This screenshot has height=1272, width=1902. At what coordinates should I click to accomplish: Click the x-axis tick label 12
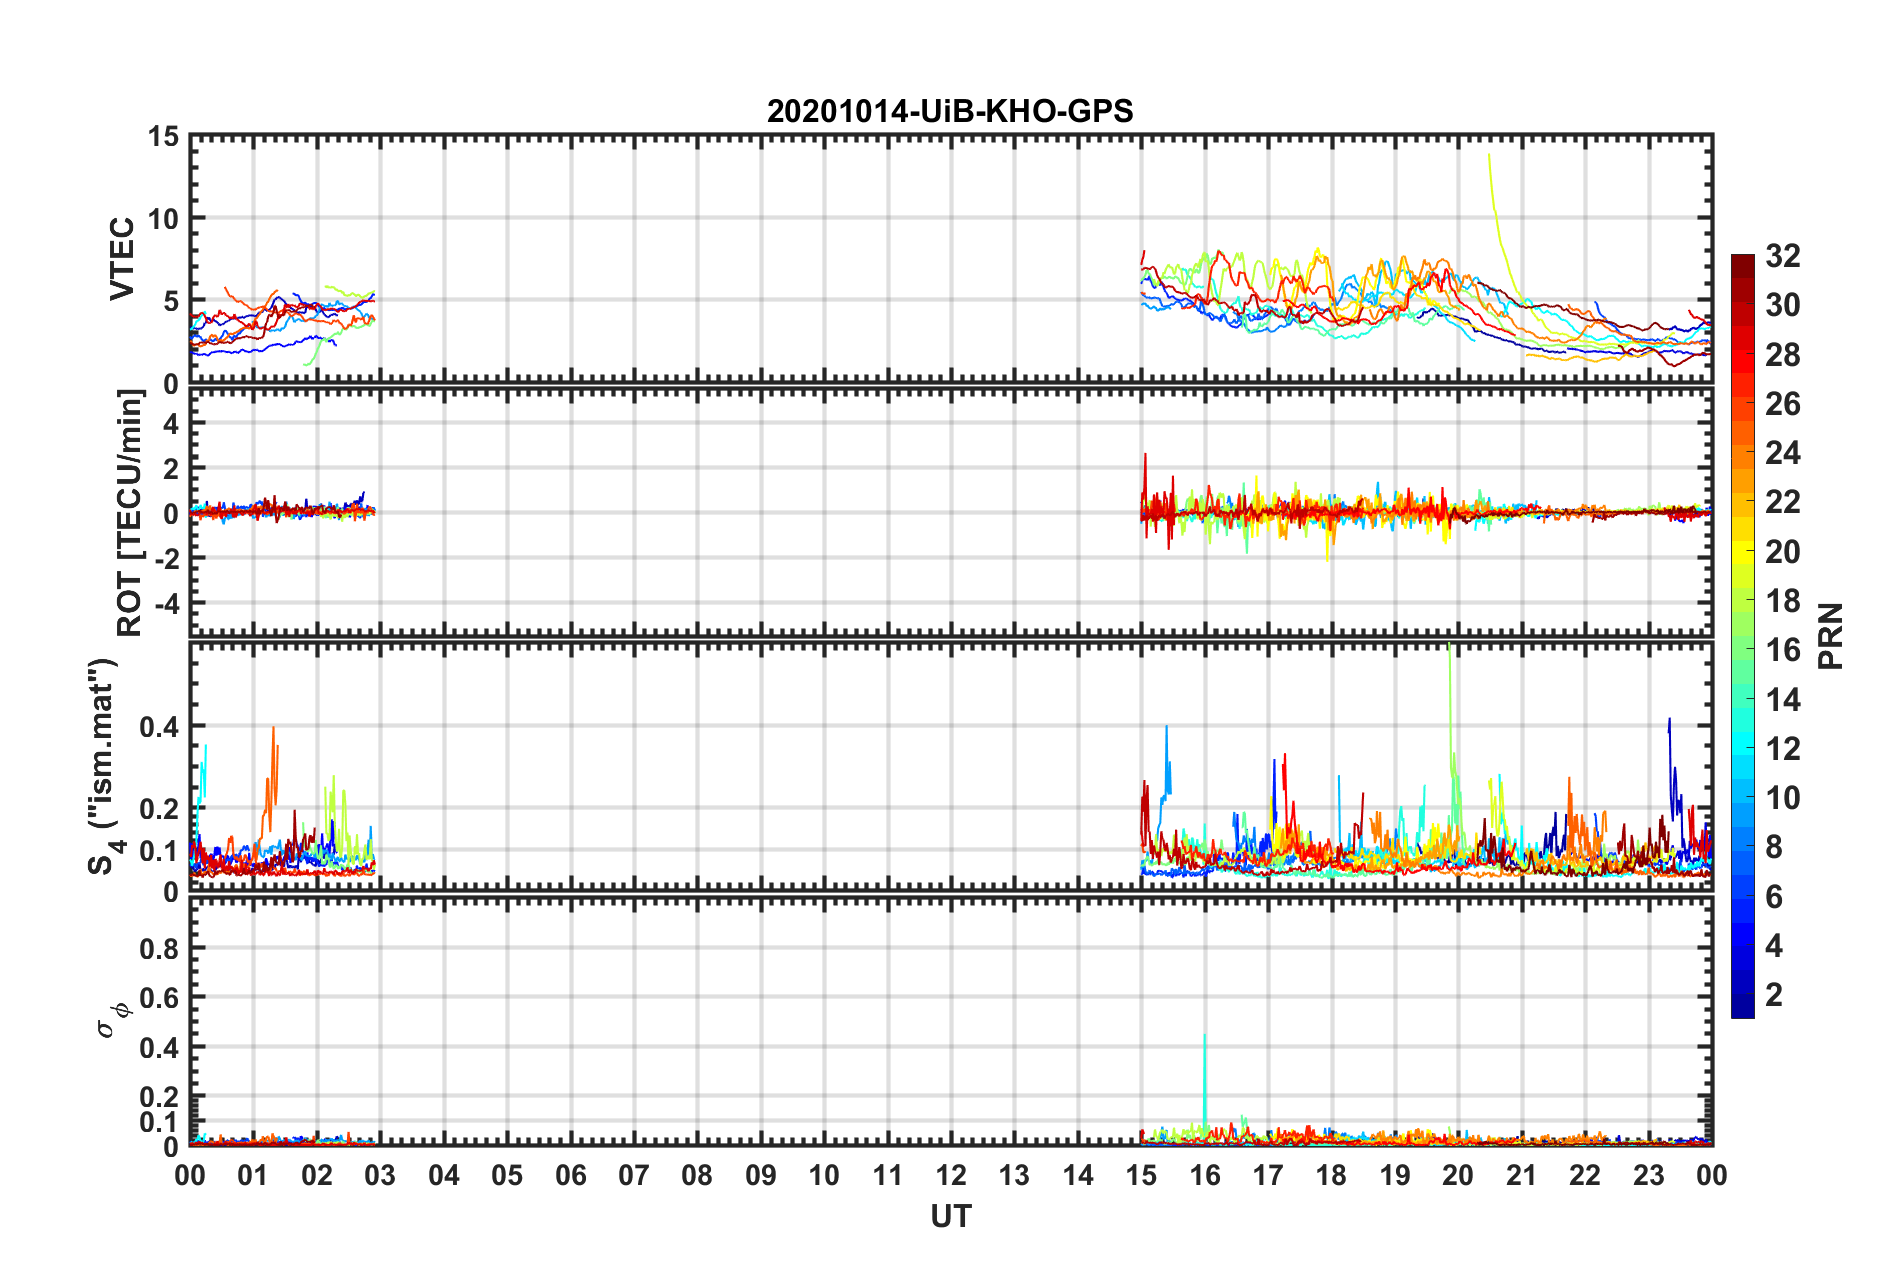pyautogui.click(x=951, y=1175)
